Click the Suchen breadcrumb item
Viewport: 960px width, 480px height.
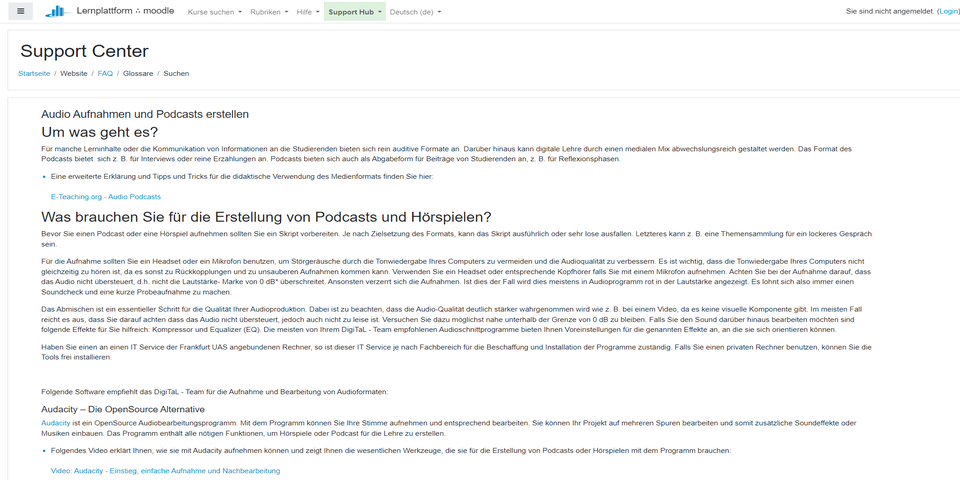point(176,73)
